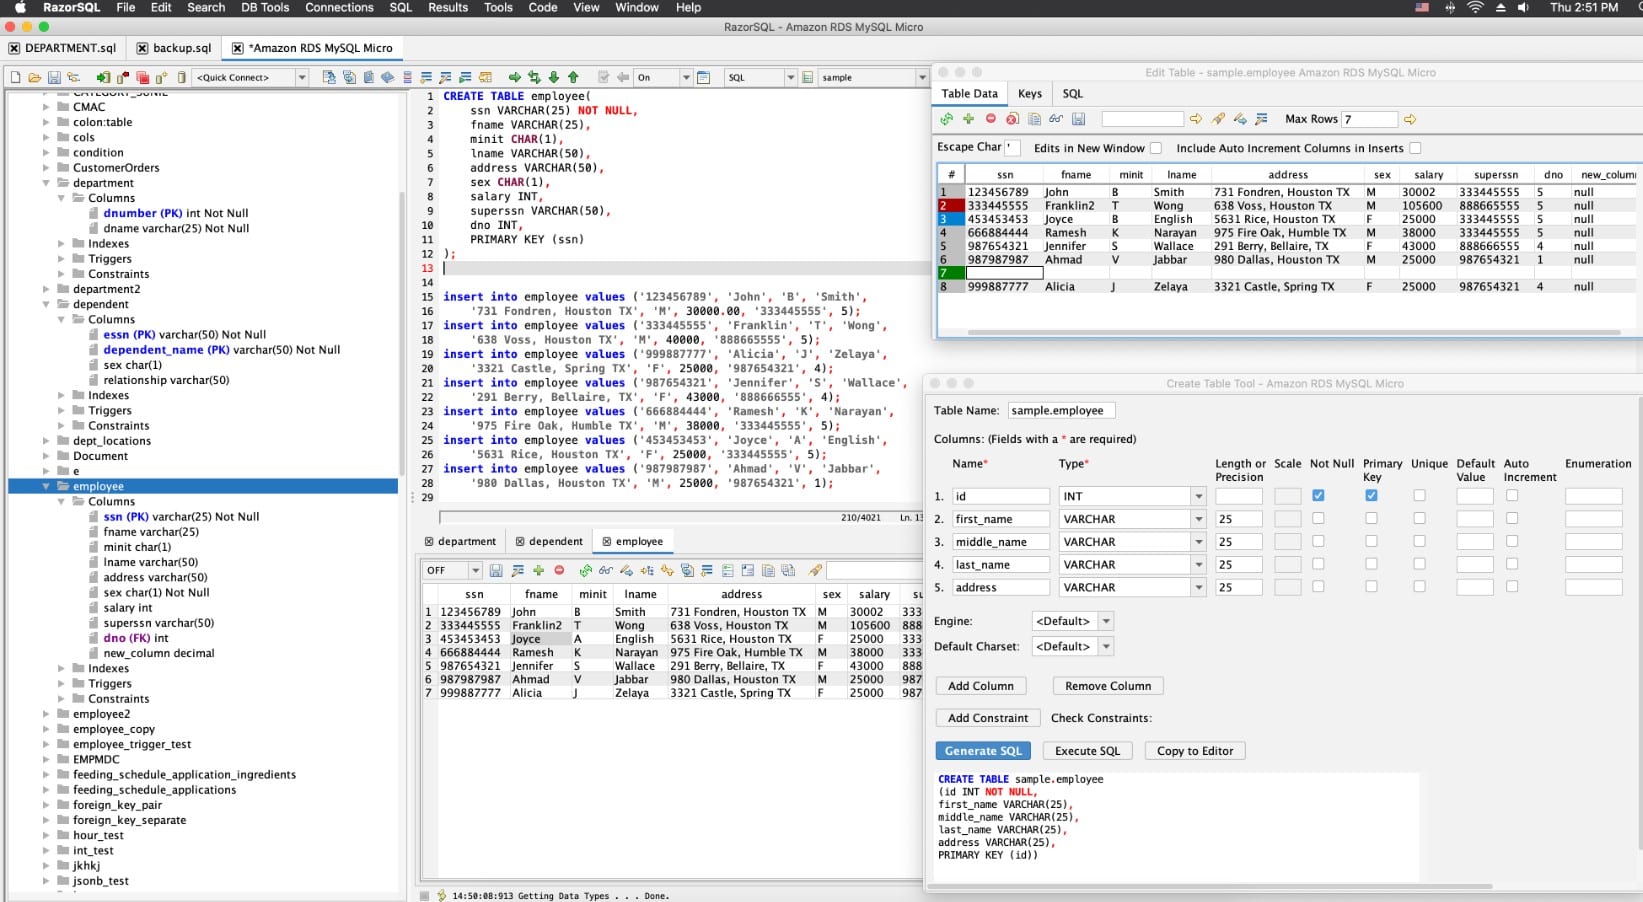The height and width of the screenshot is (902, 1643).
Task: Click green plus icon in query results toolbar
Action: coord(538,571)
